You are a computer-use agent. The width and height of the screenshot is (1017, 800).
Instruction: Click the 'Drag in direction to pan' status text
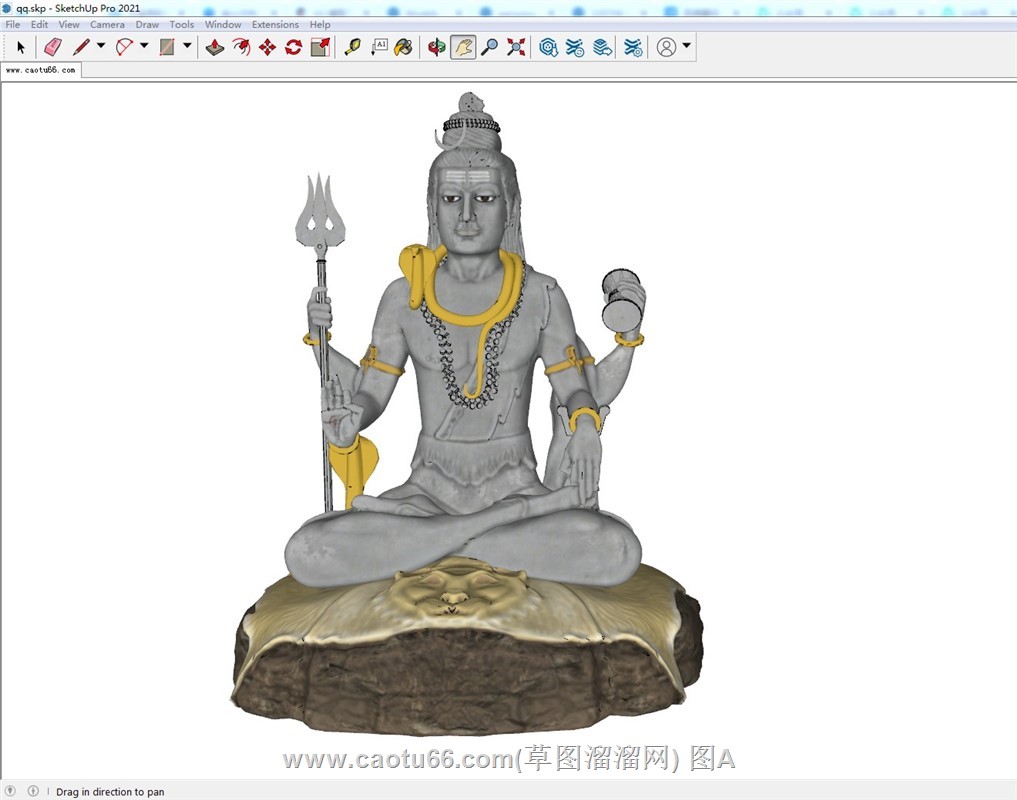pos(110,792)
